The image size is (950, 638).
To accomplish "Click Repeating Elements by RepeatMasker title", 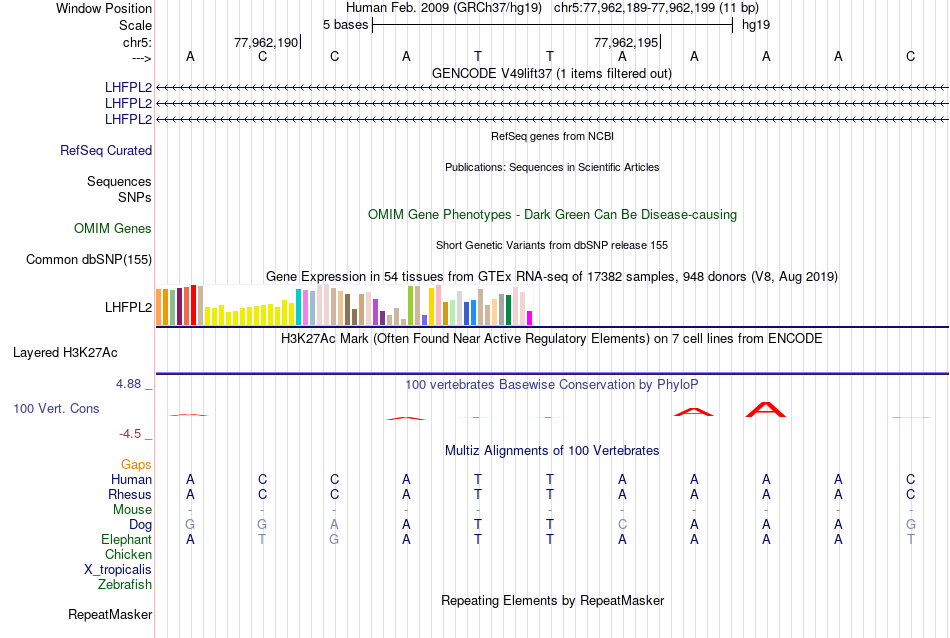I will click(x=553, y=600).
